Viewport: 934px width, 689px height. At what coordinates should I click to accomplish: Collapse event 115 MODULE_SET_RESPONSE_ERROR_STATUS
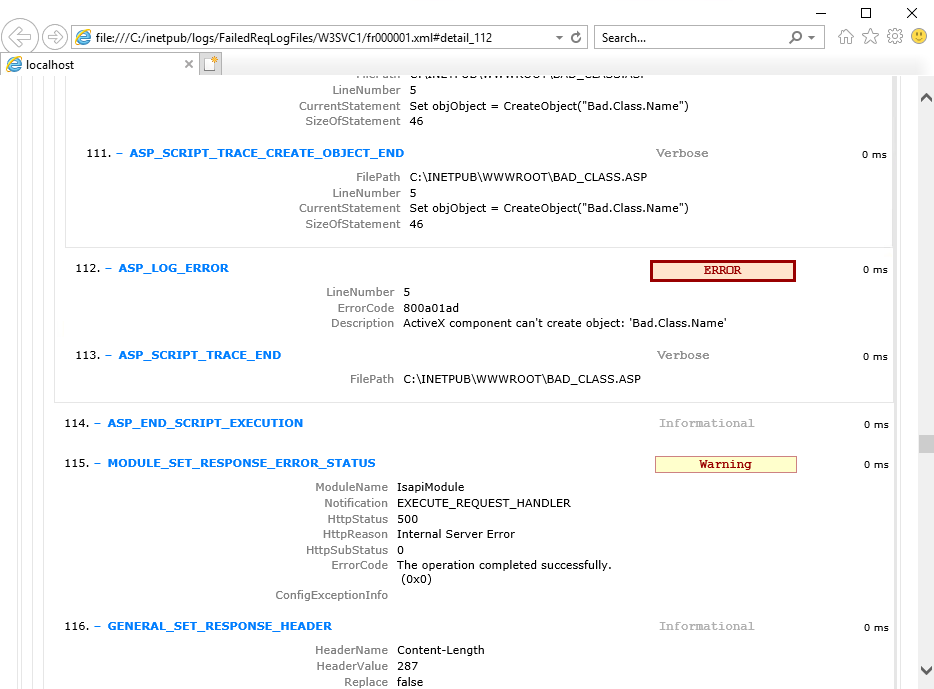98,463
